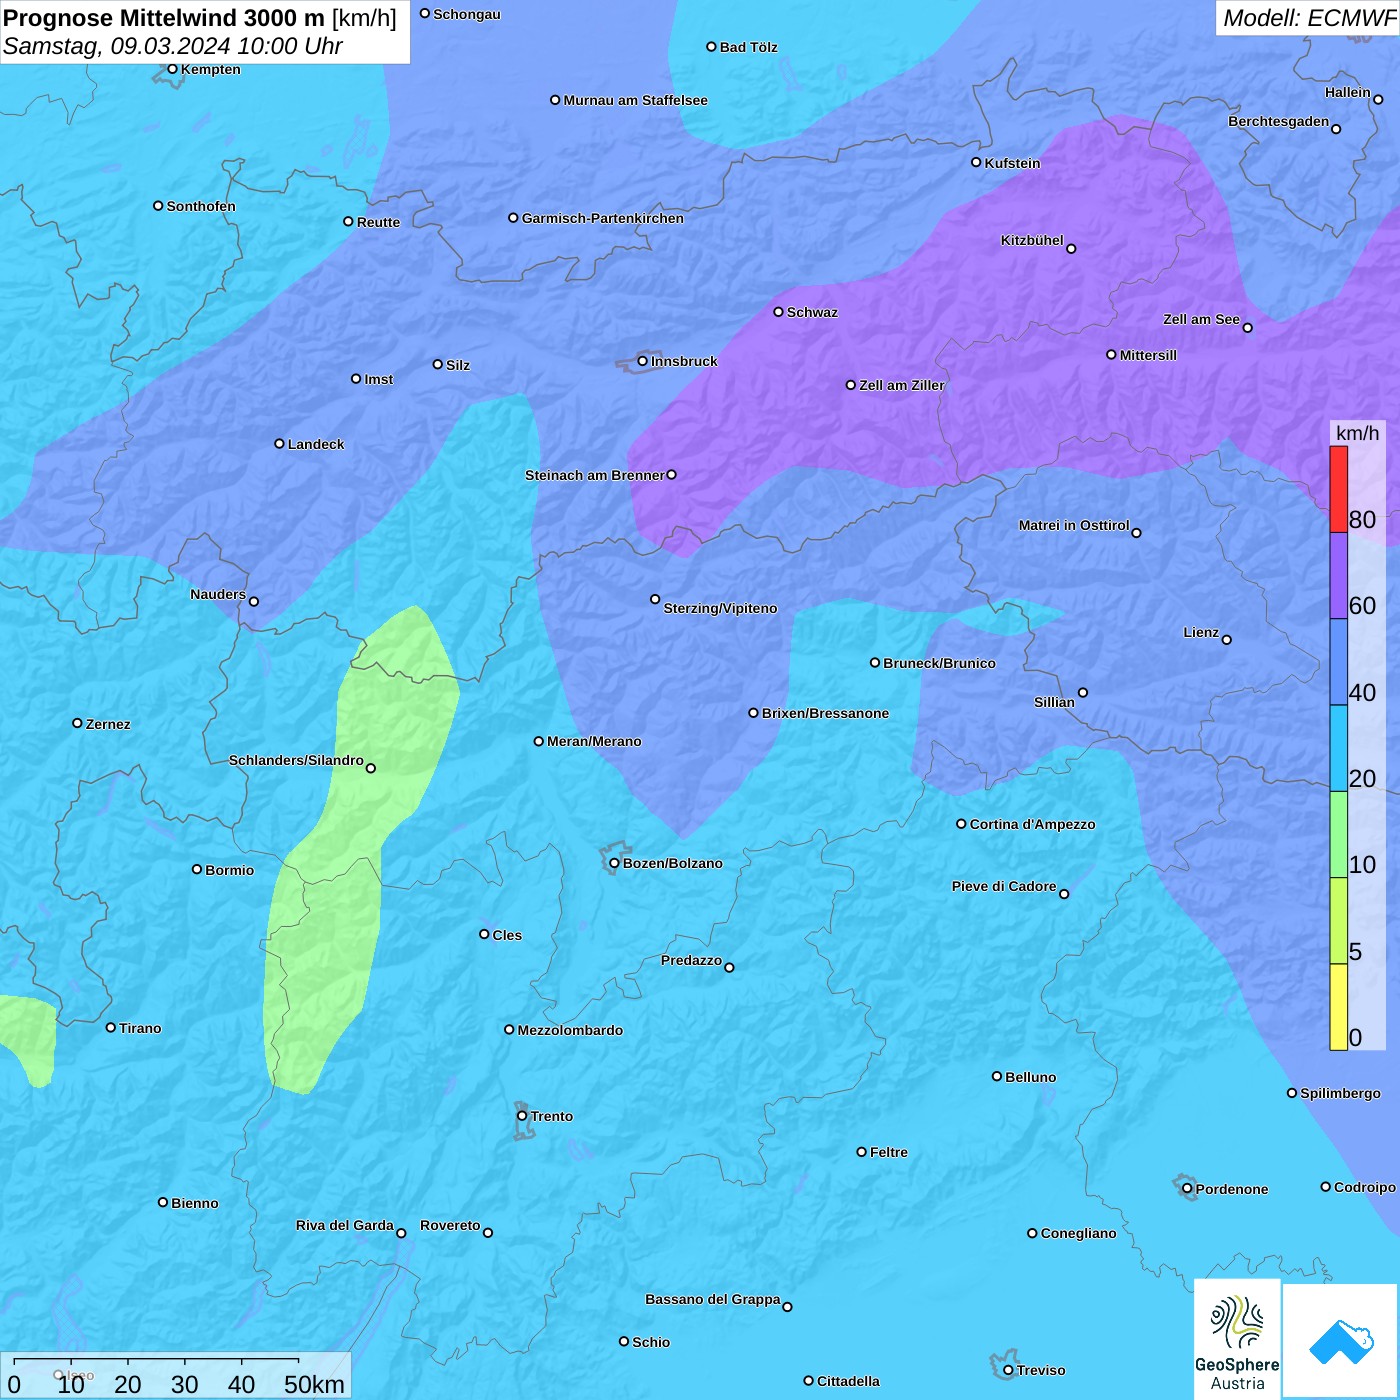Click the green 10-20 km/h legend color
Viewport: 1400px width, 1400px height.
[1338, 835]
